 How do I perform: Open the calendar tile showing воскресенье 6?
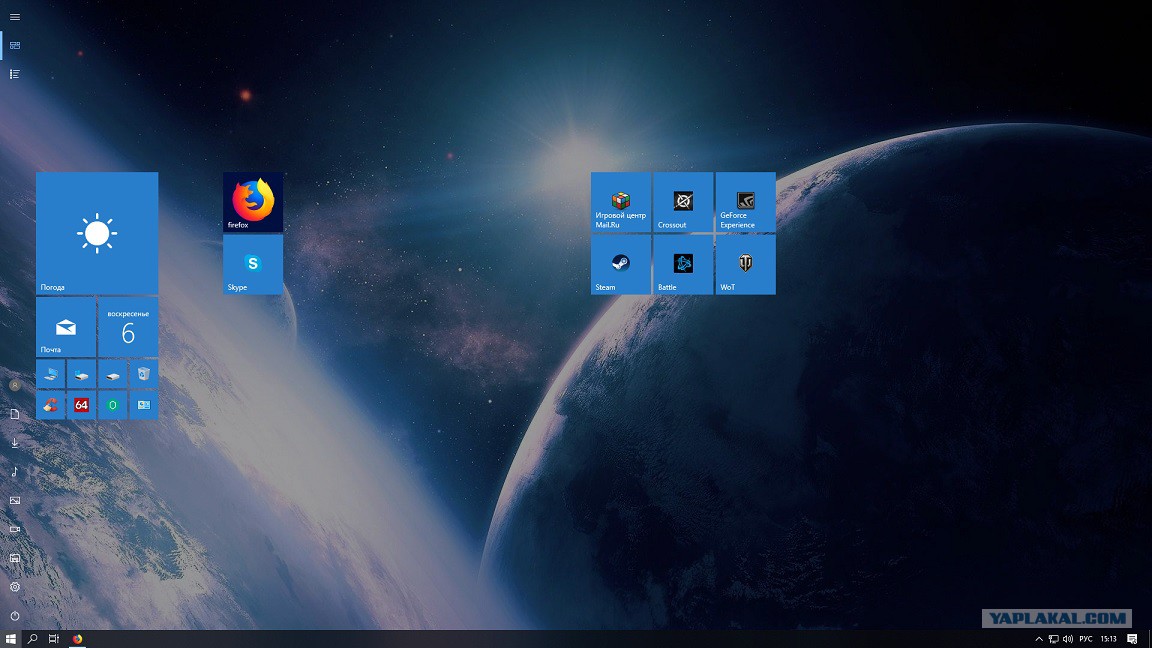[x=128, y=327]
